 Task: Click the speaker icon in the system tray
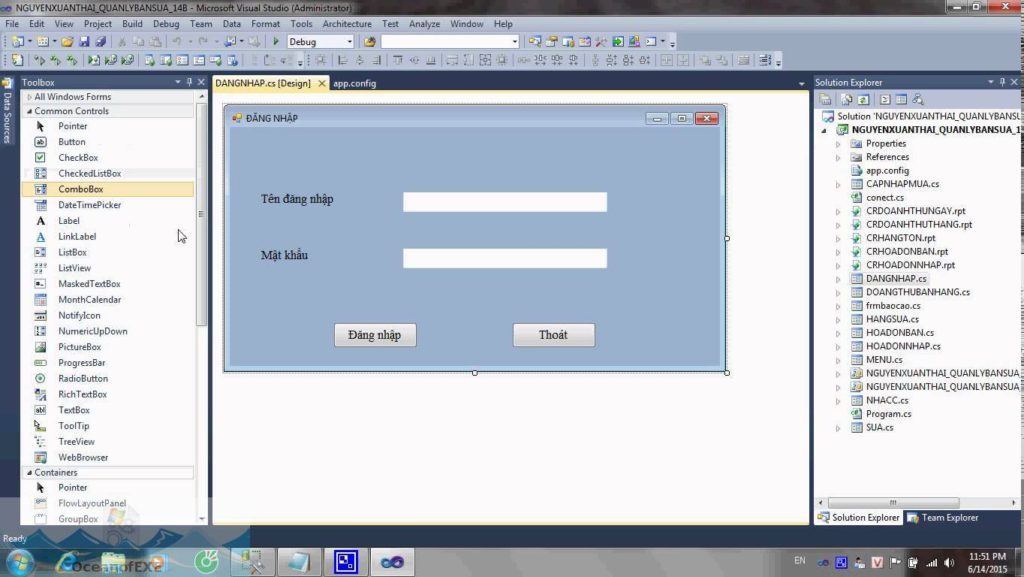[x=948, y=561]
